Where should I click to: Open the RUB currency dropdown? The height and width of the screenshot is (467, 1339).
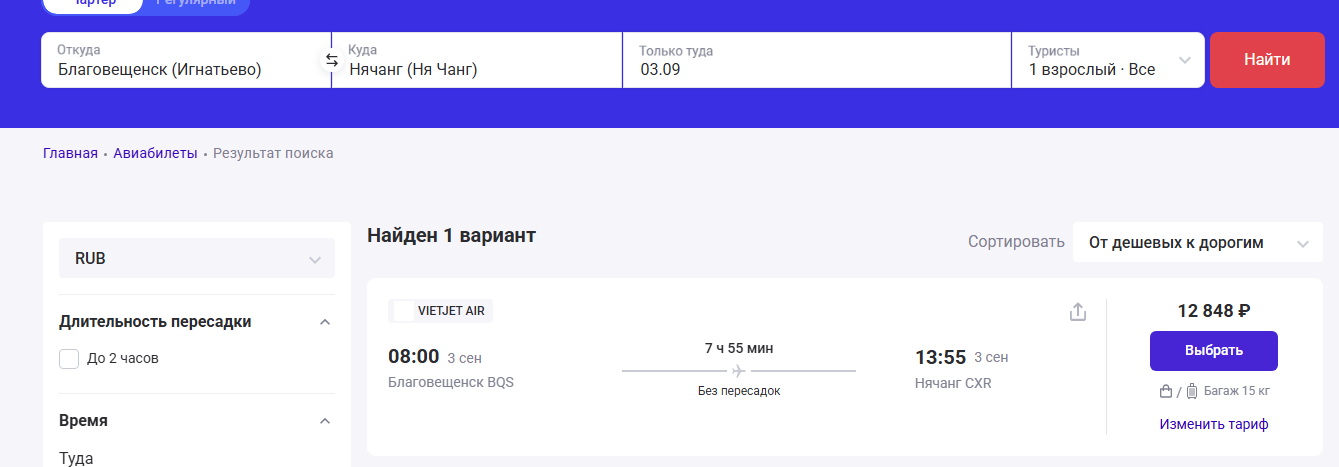[197, 258]
